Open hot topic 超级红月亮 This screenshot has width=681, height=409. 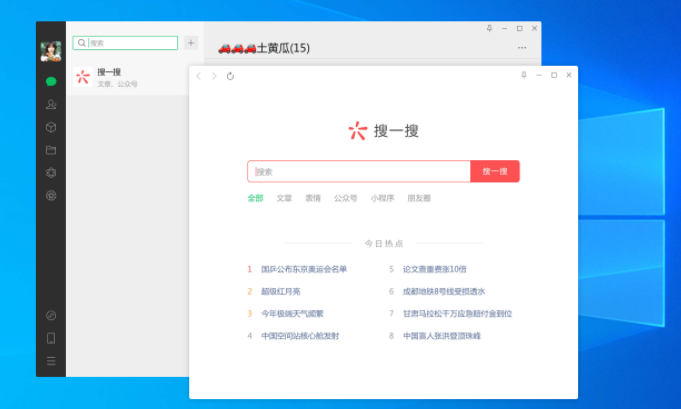coord(281,291)
